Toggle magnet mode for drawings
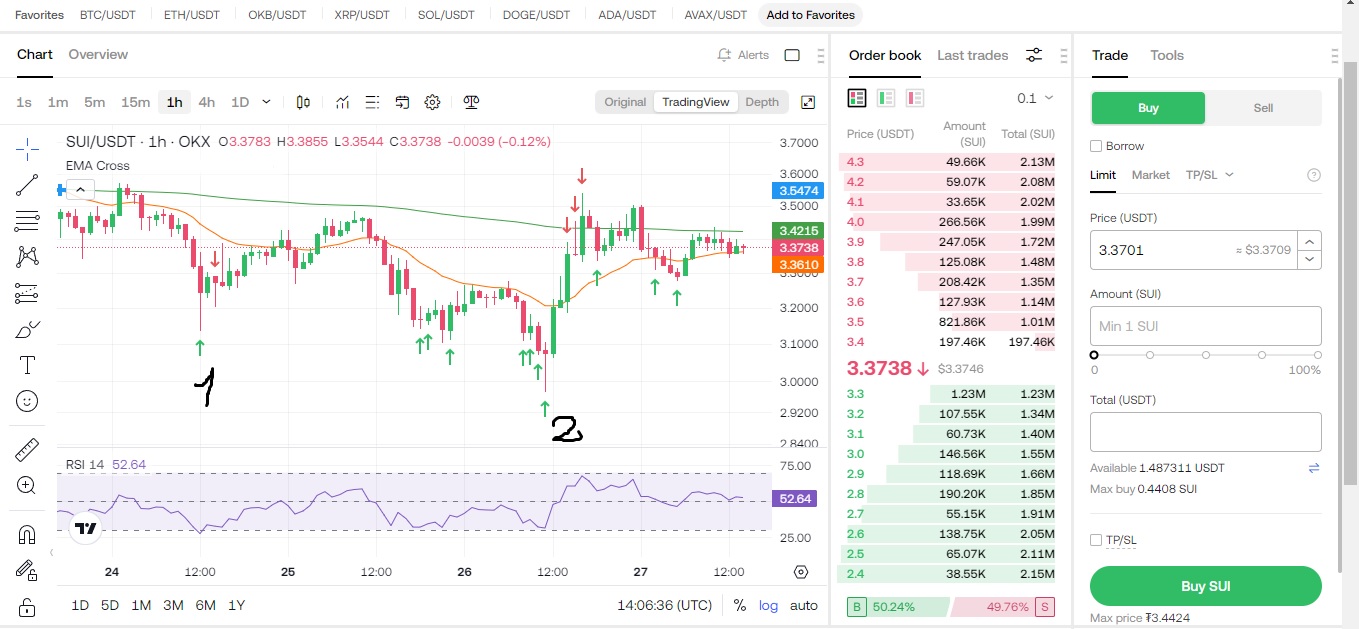Screen dimensions: 1359x629 pyautogui.click(x=27, y=535)
